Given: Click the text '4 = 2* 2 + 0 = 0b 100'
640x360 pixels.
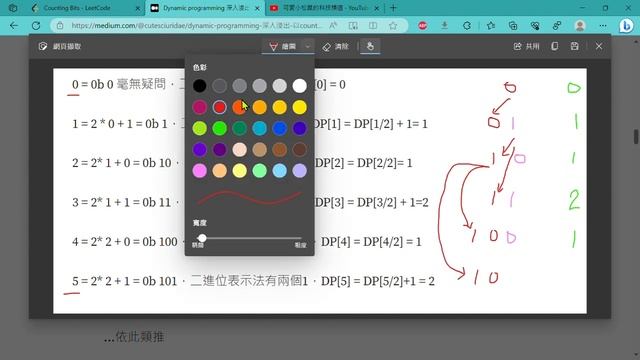Looking at the screenshot, I should pyautogui.click(x=125, y=242).
